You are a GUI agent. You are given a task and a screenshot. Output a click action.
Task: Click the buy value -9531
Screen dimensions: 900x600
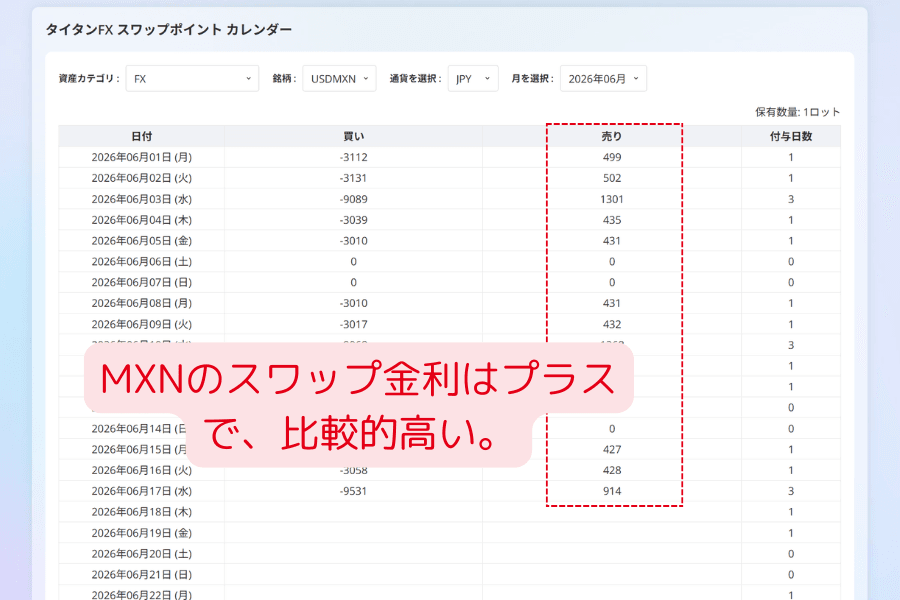(x=353, y=491)
